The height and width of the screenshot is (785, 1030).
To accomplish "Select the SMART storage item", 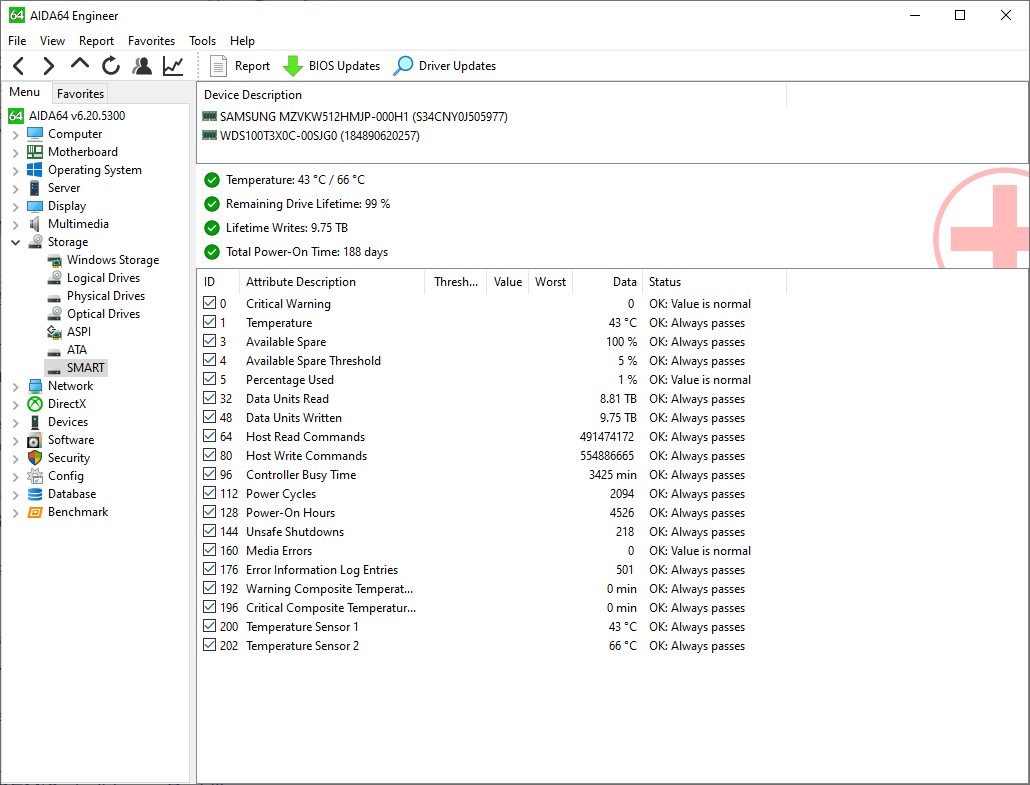I will [76, 368].
